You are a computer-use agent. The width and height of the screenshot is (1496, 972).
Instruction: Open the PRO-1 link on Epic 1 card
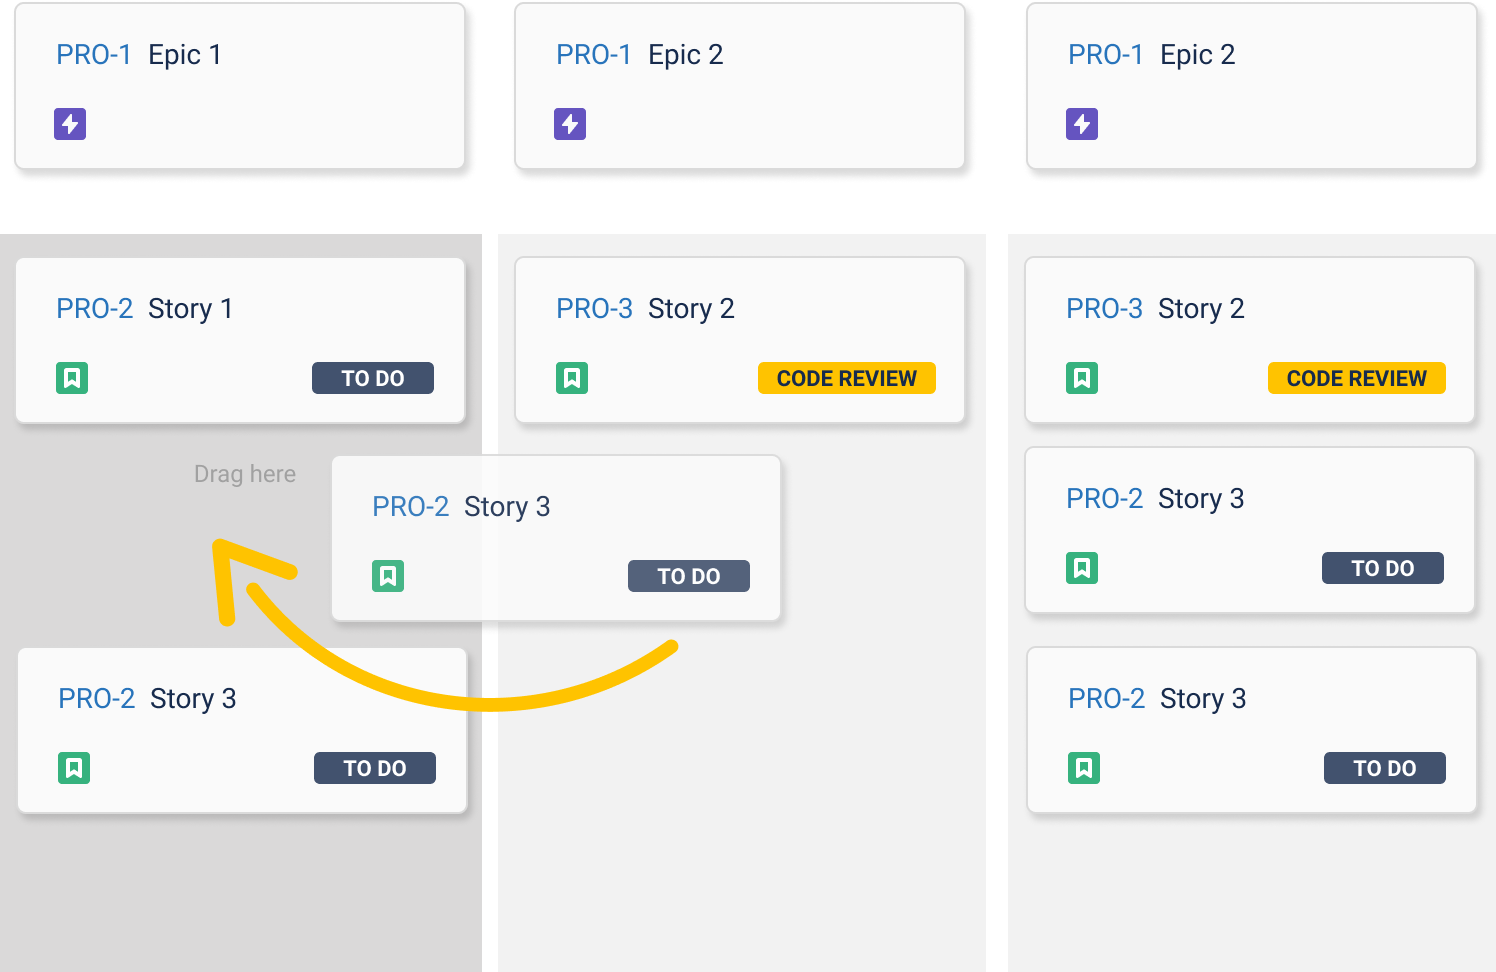[94, 55]
